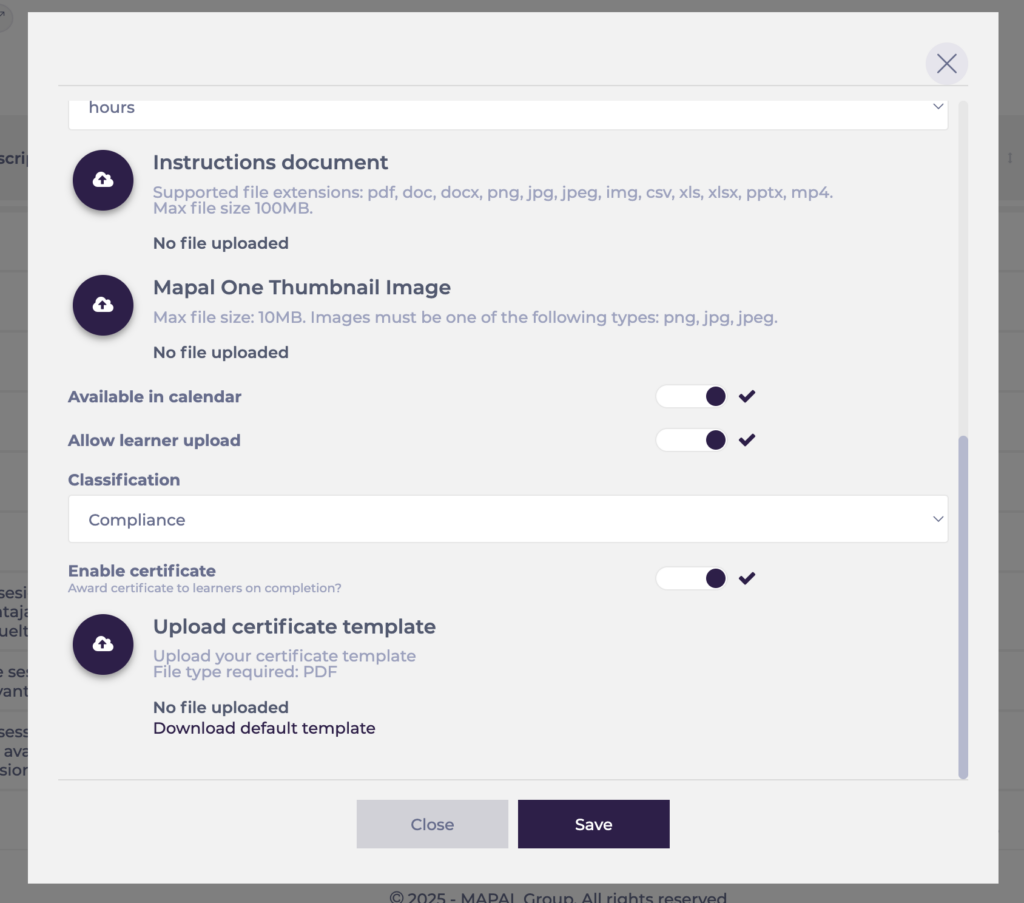Click the Mapal One Thumbnail Image upload icon
Screen dimensions: 1024x903
pos(103,305)
